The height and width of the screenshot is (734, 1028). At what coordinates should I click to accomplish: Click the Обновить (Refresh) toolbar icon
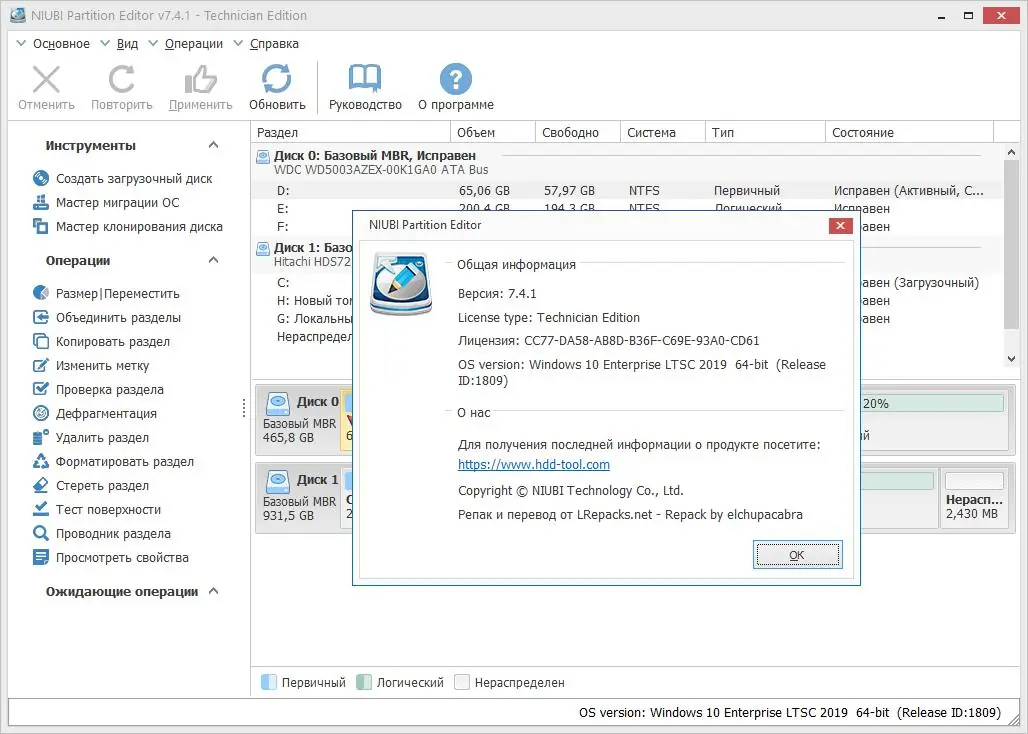277,79
